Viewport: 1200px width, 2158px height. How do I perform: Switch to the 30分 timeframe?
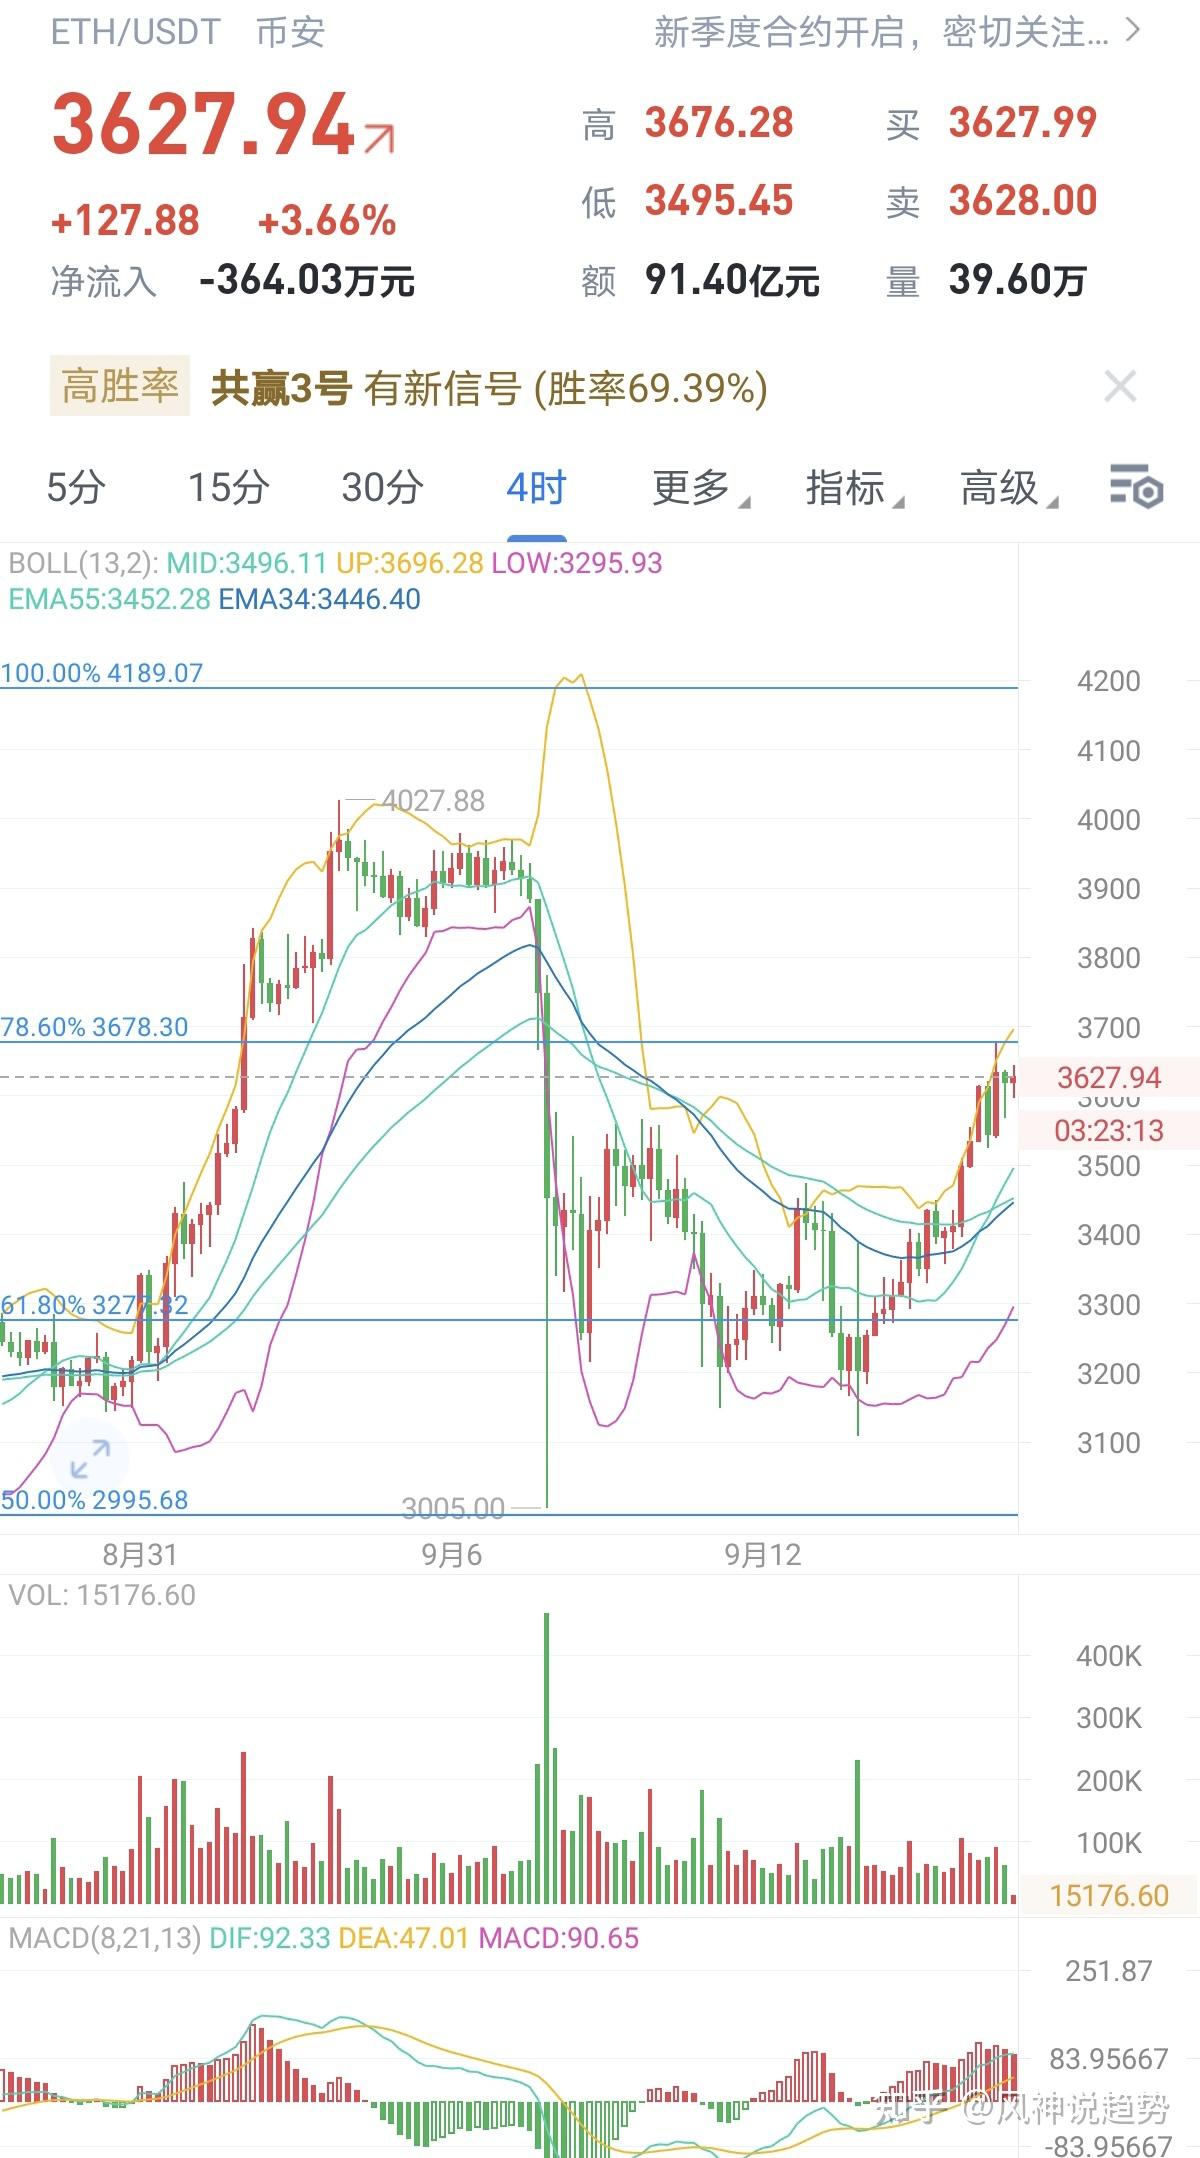click(382, 488)
